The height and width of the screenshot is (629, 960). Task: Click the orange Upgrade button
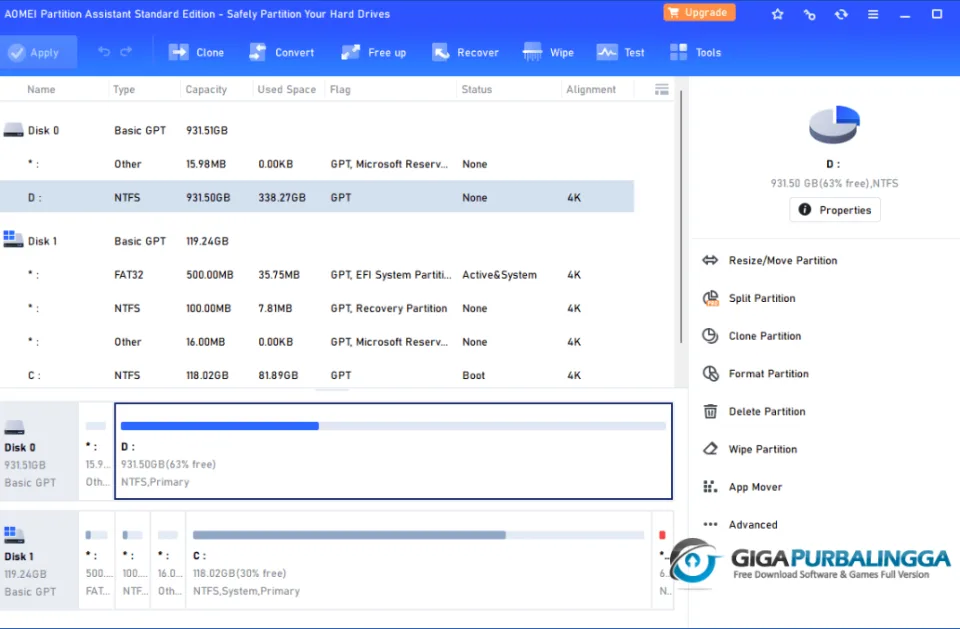coord(699,12)
